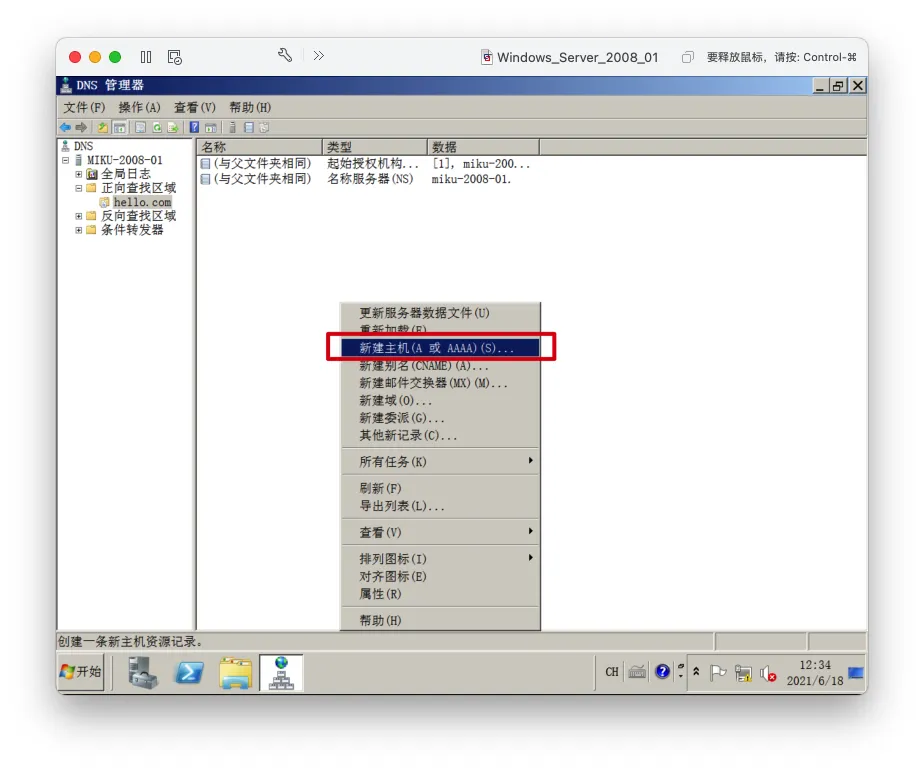
Task: Click the CH input language indicator
Action: (x=612, y=672)
